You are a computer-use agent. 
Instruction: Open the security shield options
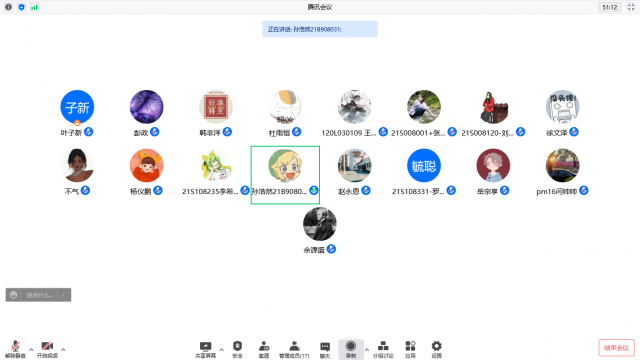pyautogui.click(x=238, y=349)
